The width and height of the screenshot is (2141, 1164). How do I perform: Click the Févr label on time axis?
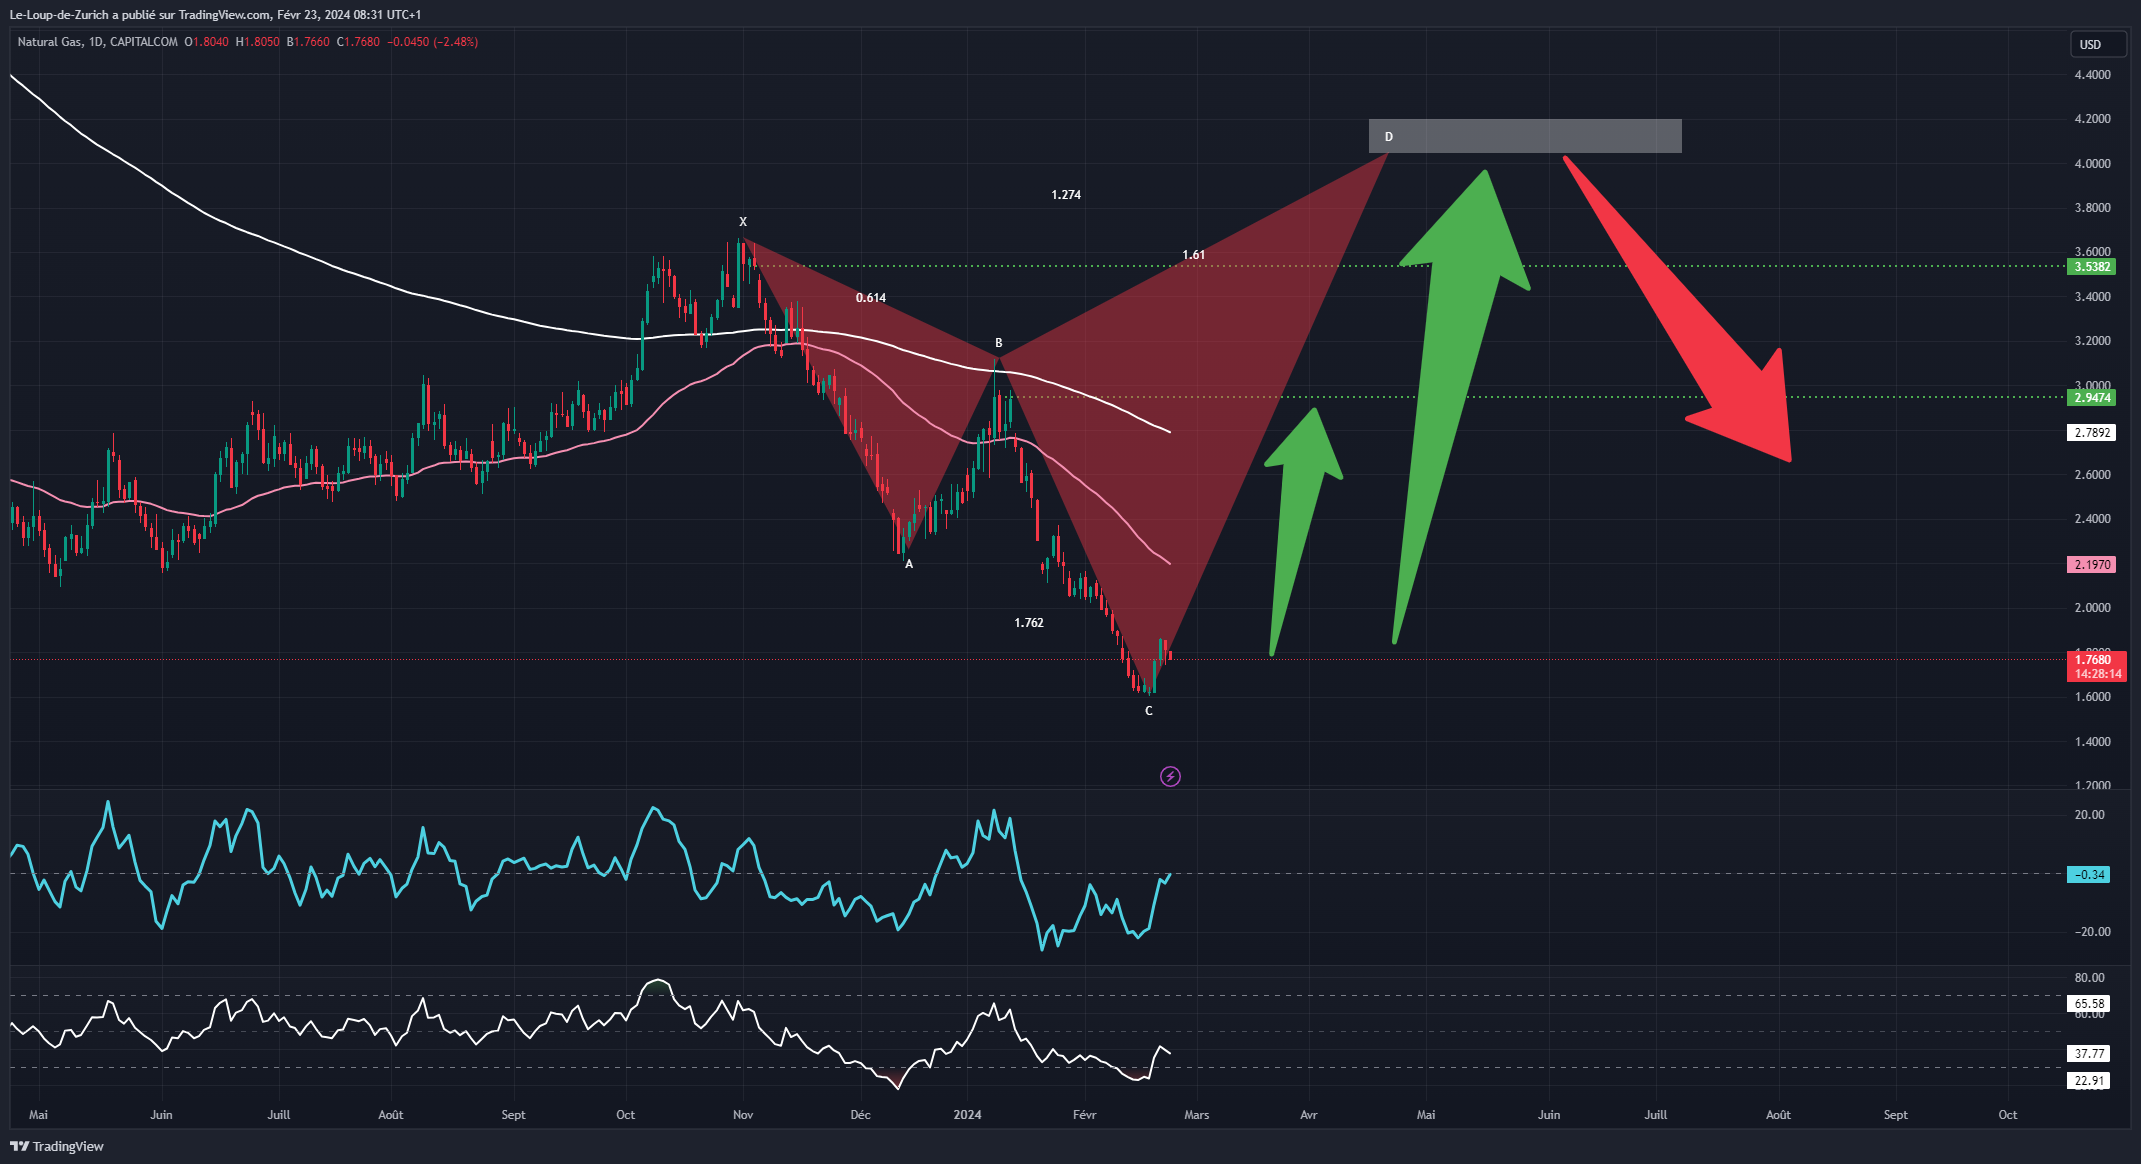[1084, 1115]
